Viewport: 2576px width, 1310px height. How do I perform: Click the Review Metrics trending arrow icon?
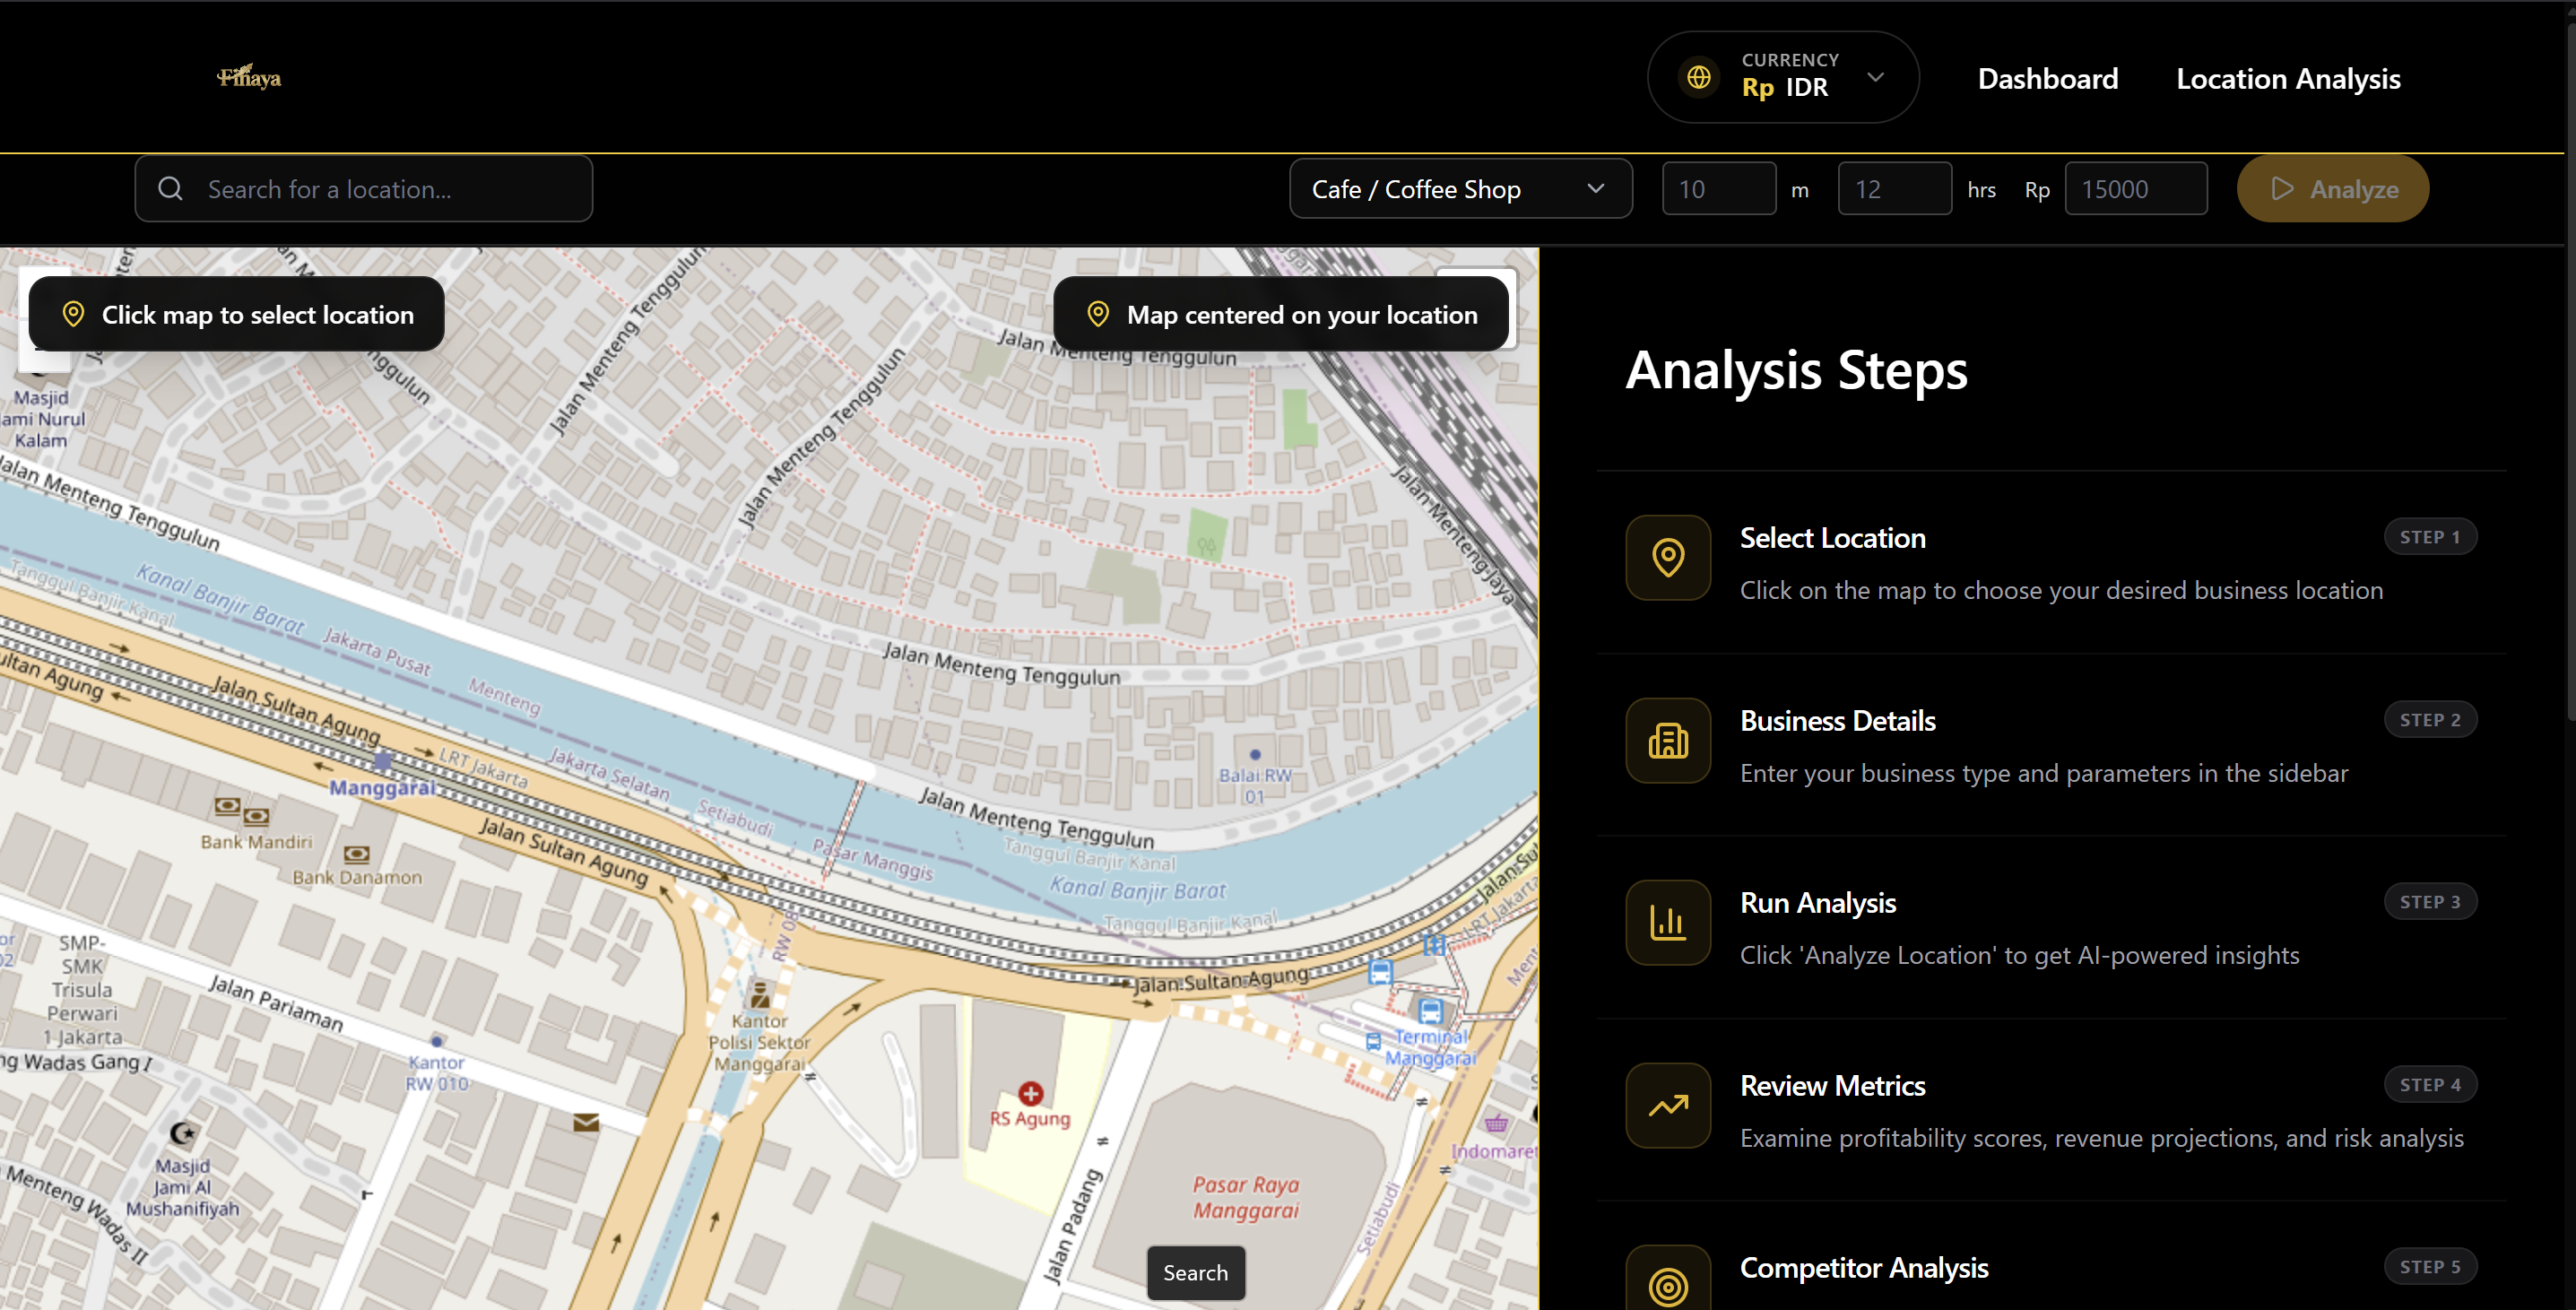tap(1667, 1106)
